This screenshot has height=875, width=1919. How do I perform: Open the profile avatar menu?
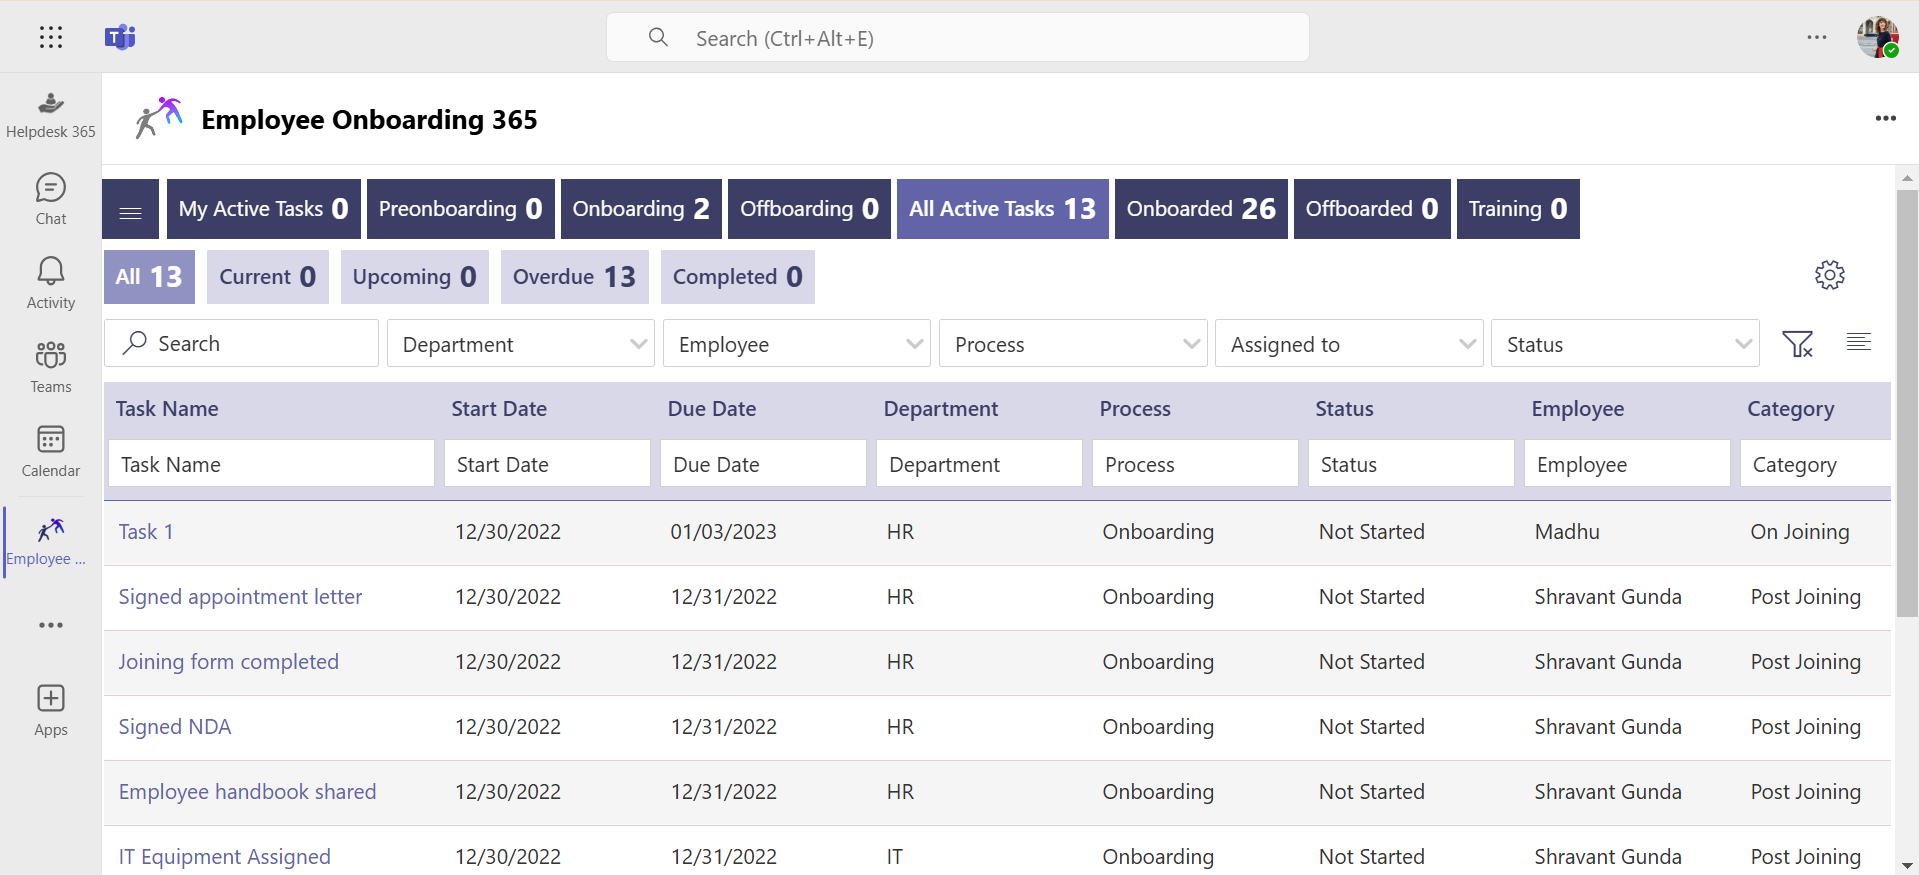1878,37
